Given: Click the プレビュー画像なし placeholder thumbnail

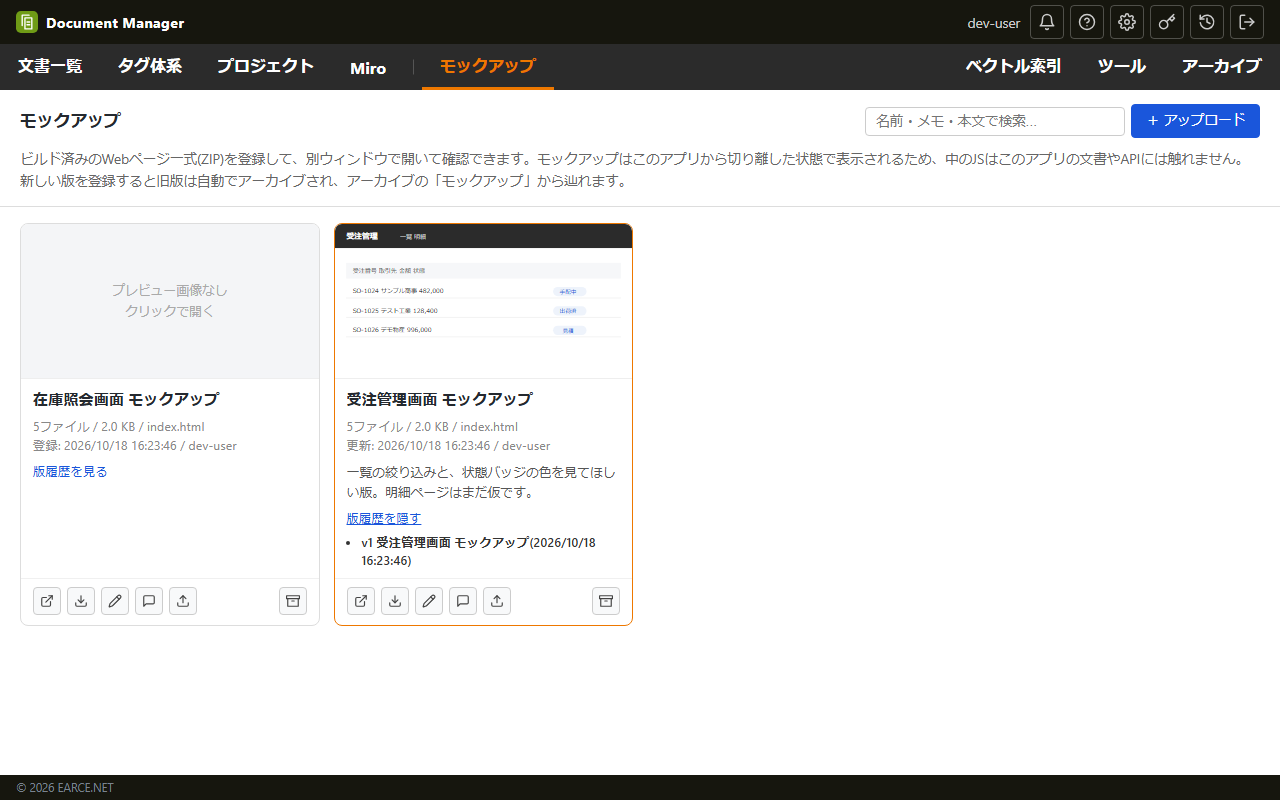Looking at the screenshot, I should (x=170, y=301).
